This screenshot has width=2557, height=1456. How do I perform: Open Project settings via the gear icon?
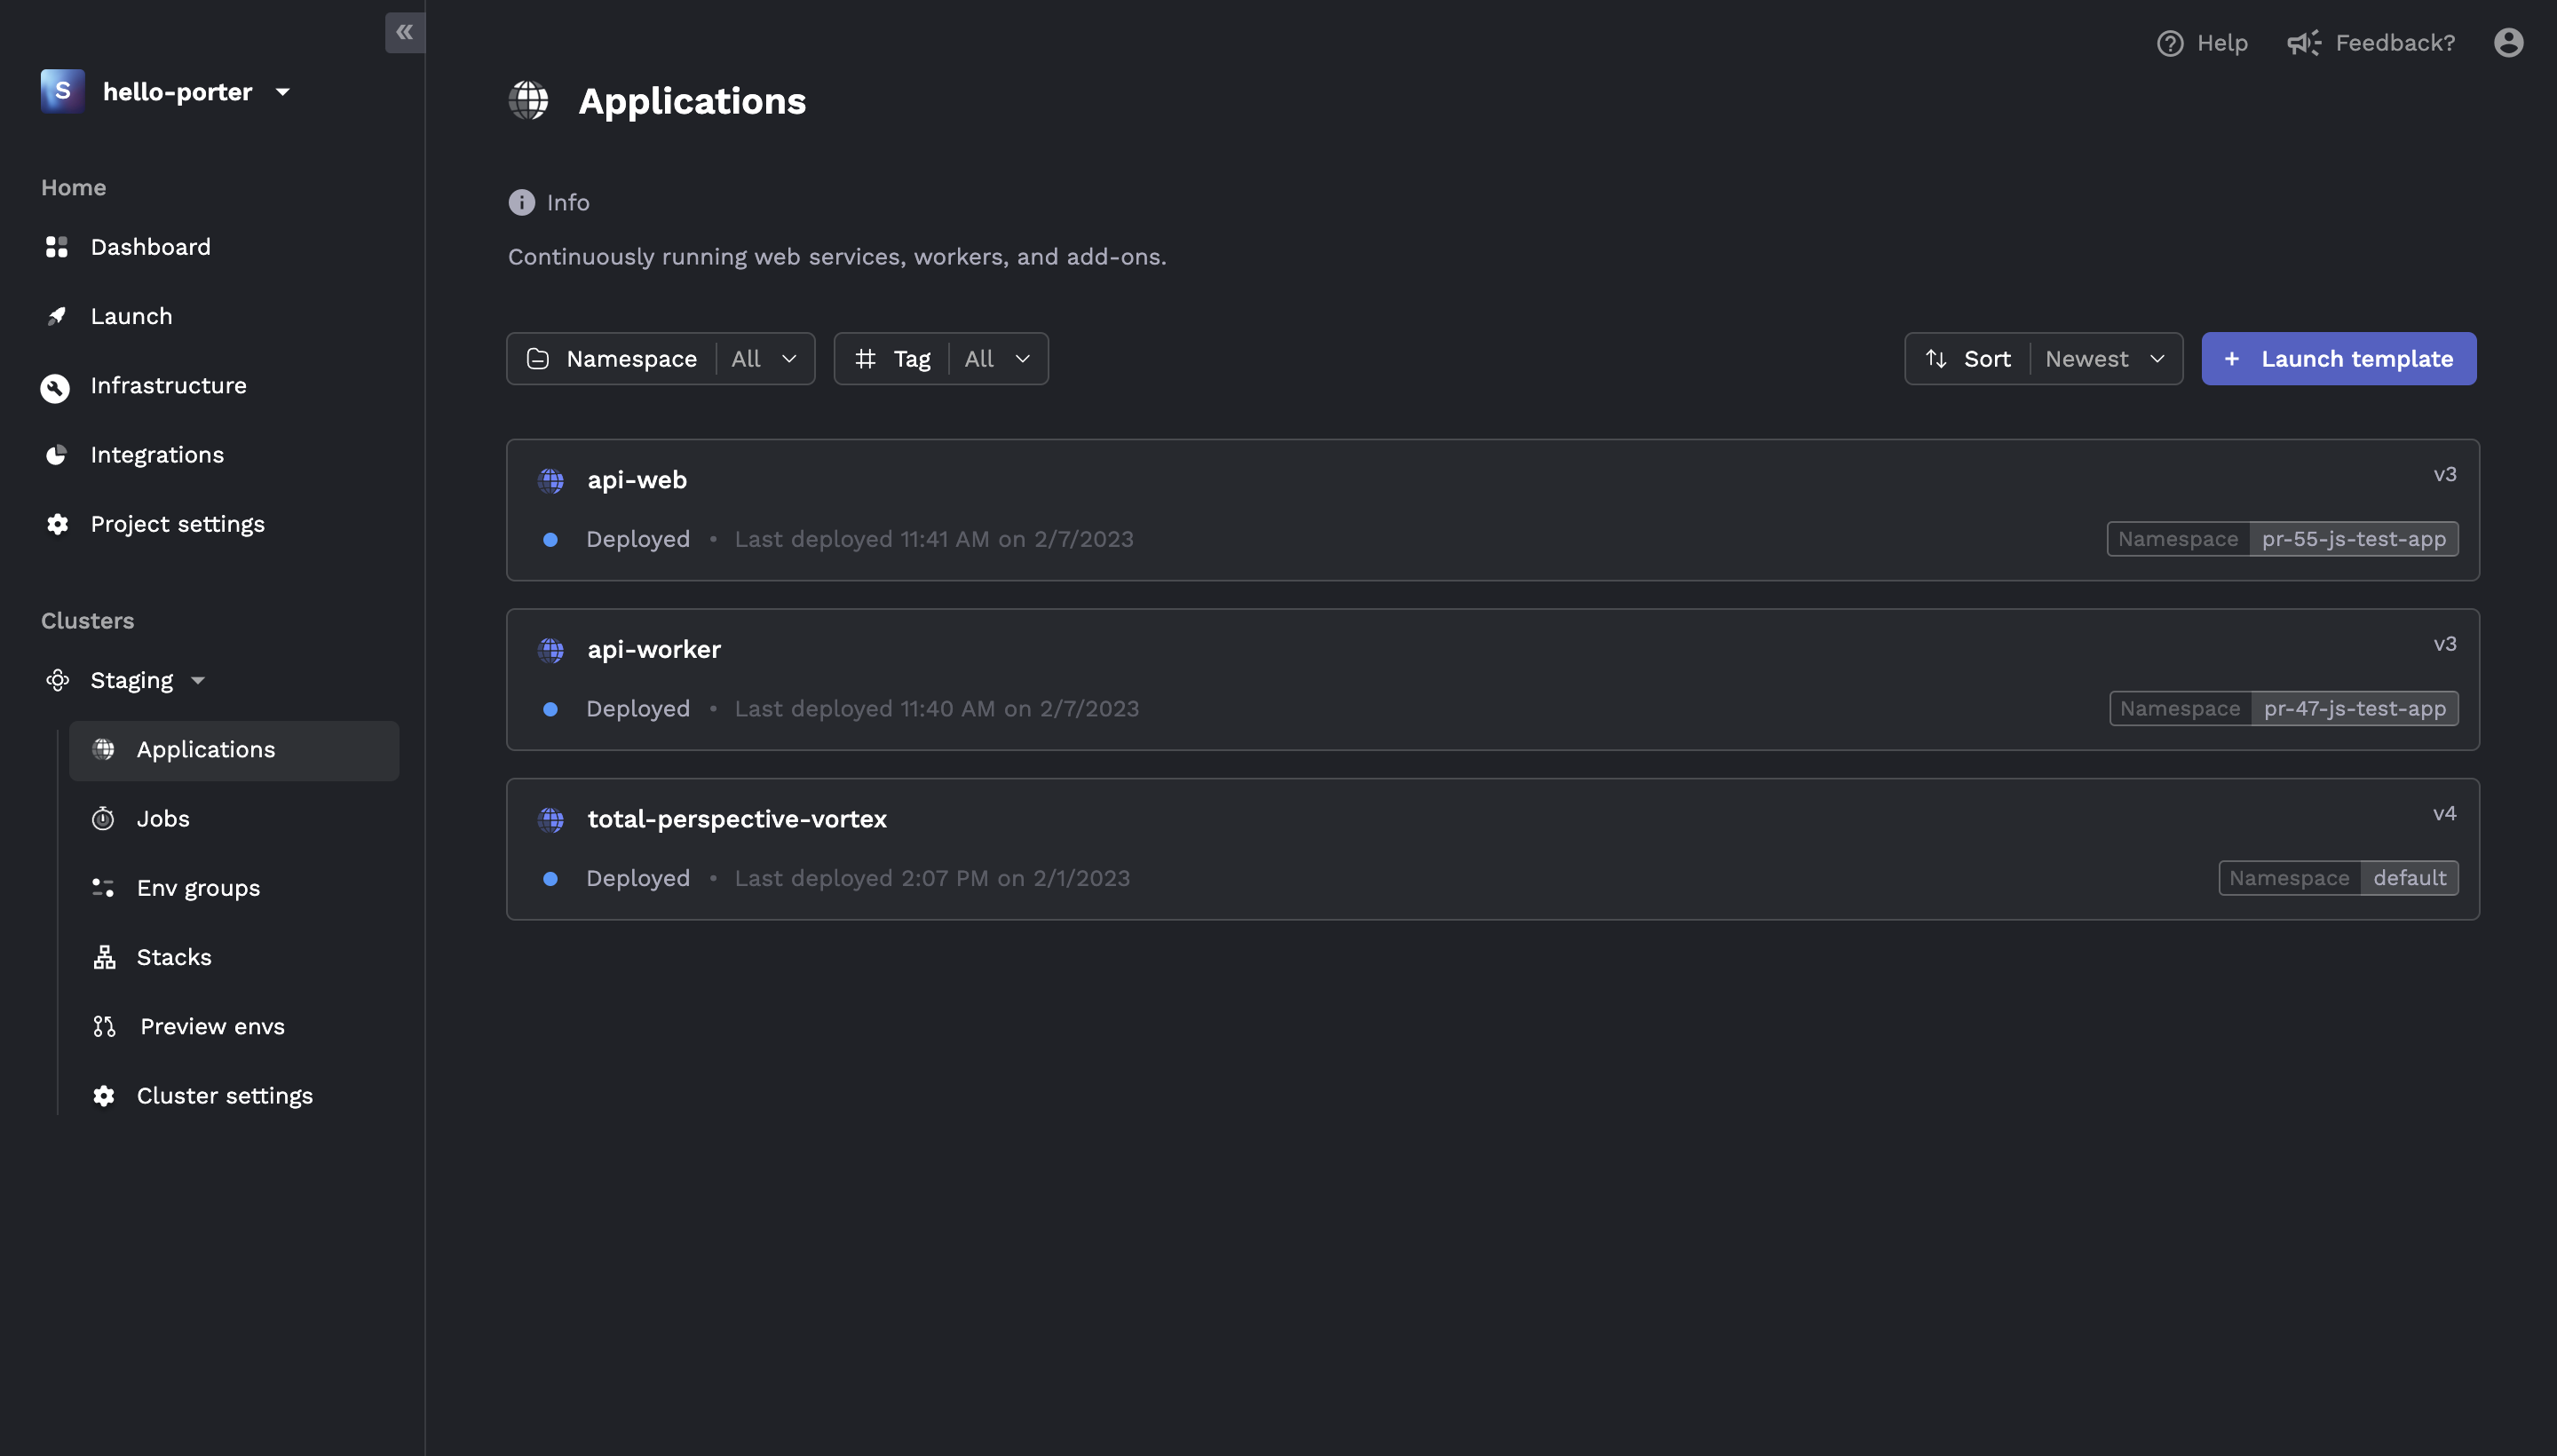[x=57, y=523]
